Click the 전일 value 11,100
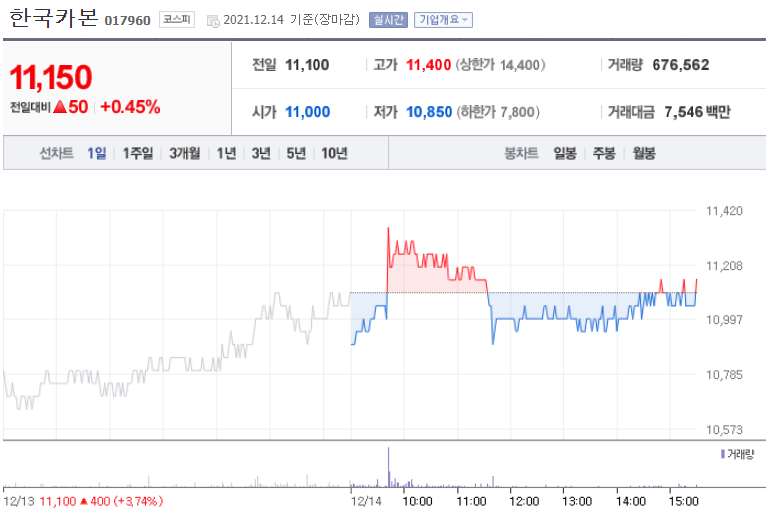766x525 pixels. pos(307,64)
